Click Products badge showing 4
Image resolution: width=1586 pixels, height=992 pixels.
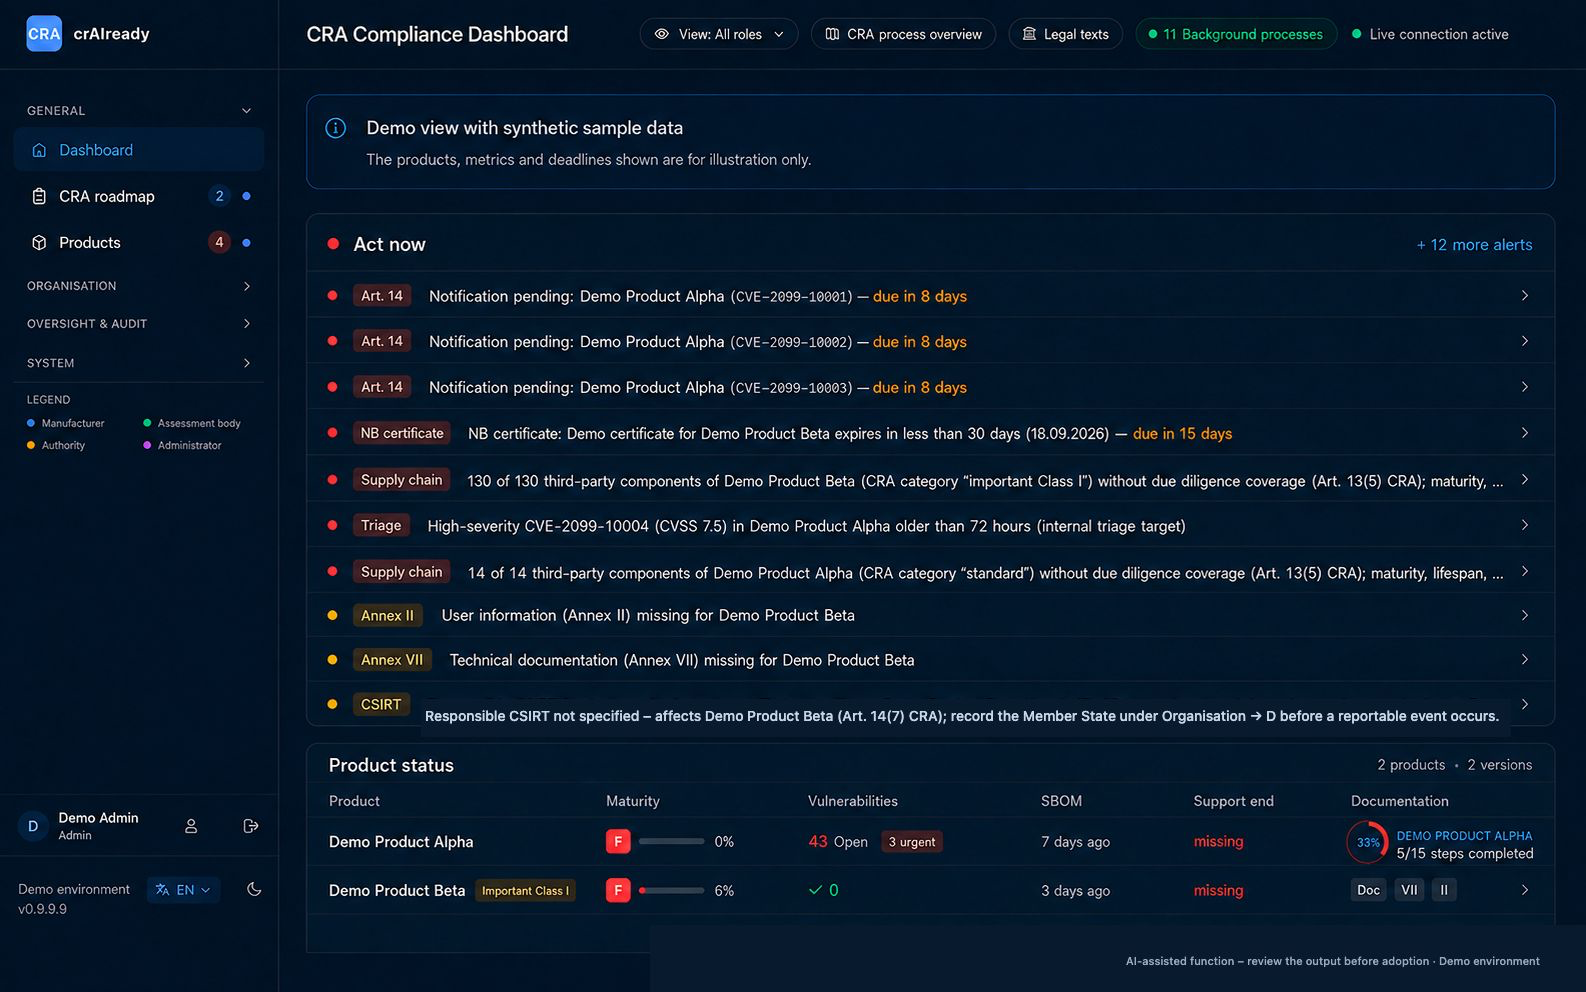tap(219, 242)
